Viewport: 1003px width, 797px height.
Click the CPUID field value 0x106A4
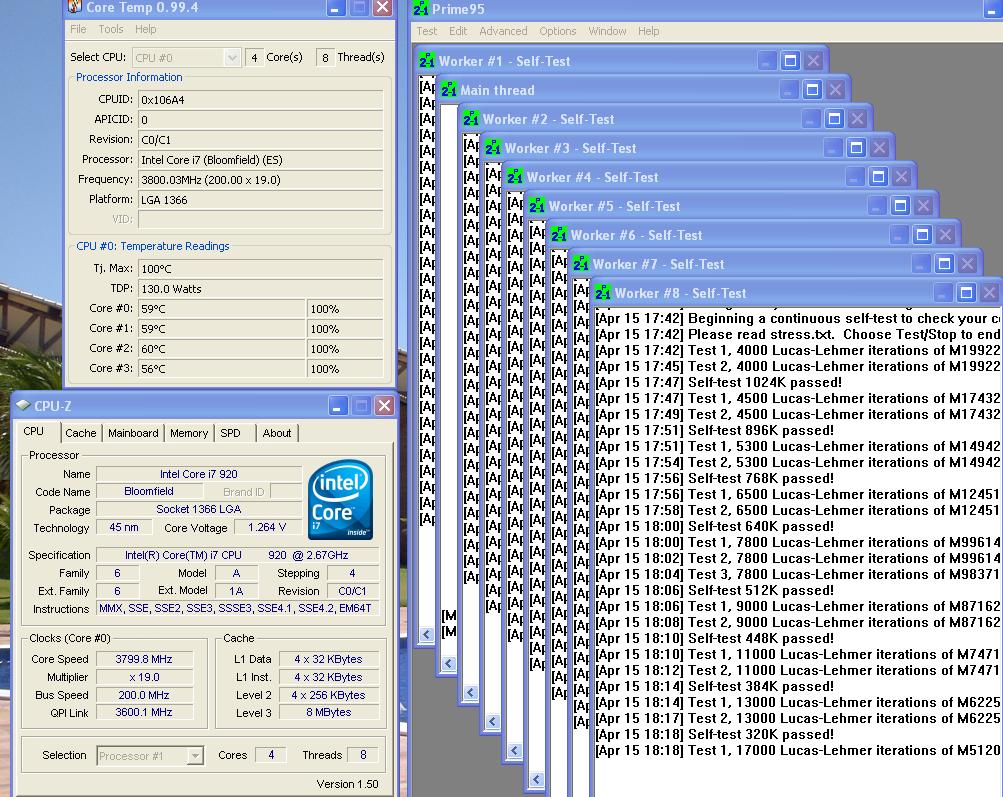click(260, 100)
